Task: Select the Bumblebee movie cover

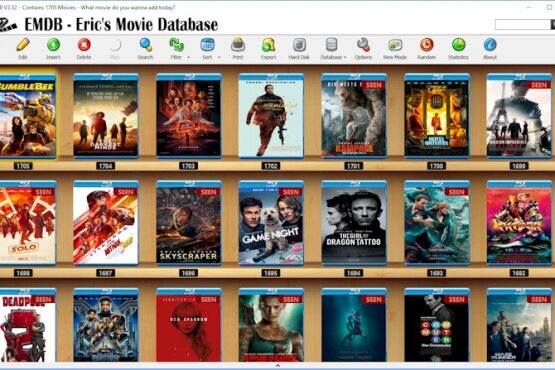Action: point(28,116)
